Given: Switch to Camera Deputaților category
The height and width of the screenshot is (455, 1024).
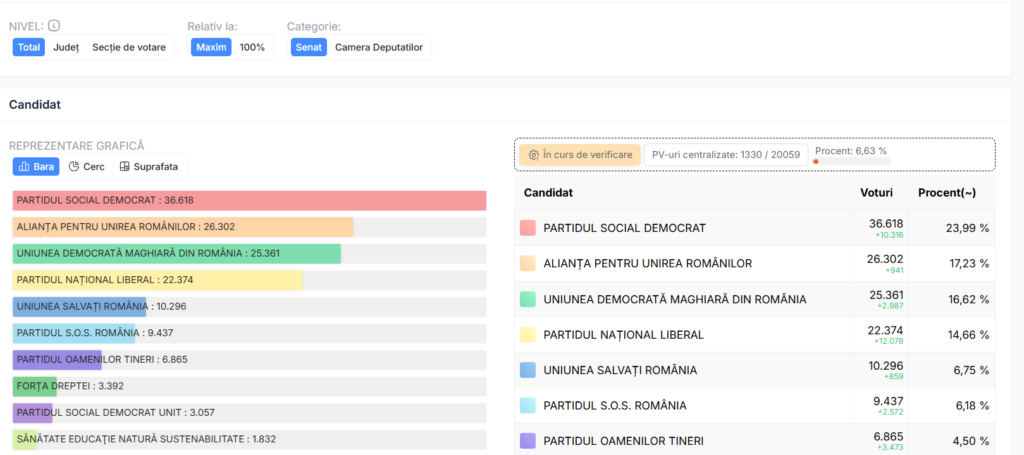Looking at the screenshot, I should pos(378,47).
